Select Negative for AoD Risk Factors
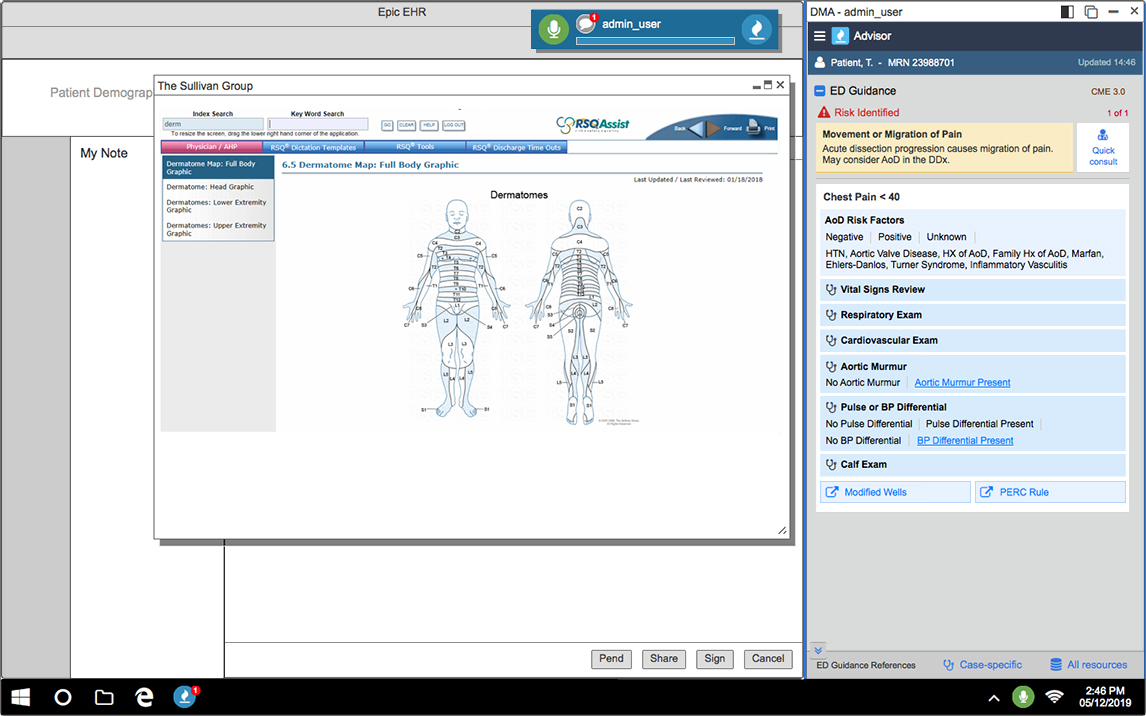The width and height of the screenshot is (1146, 716). [844, 237]
